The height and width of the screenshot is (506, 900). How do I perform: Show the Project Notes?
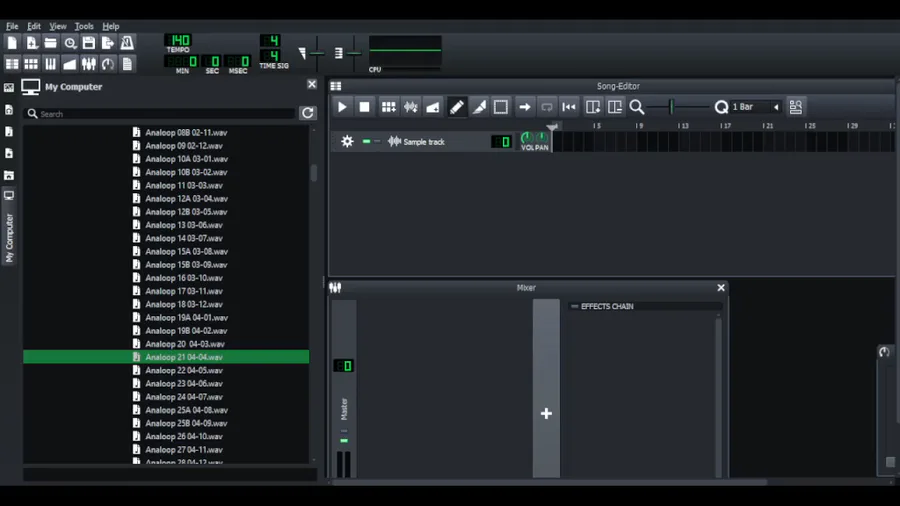point(127,64)
